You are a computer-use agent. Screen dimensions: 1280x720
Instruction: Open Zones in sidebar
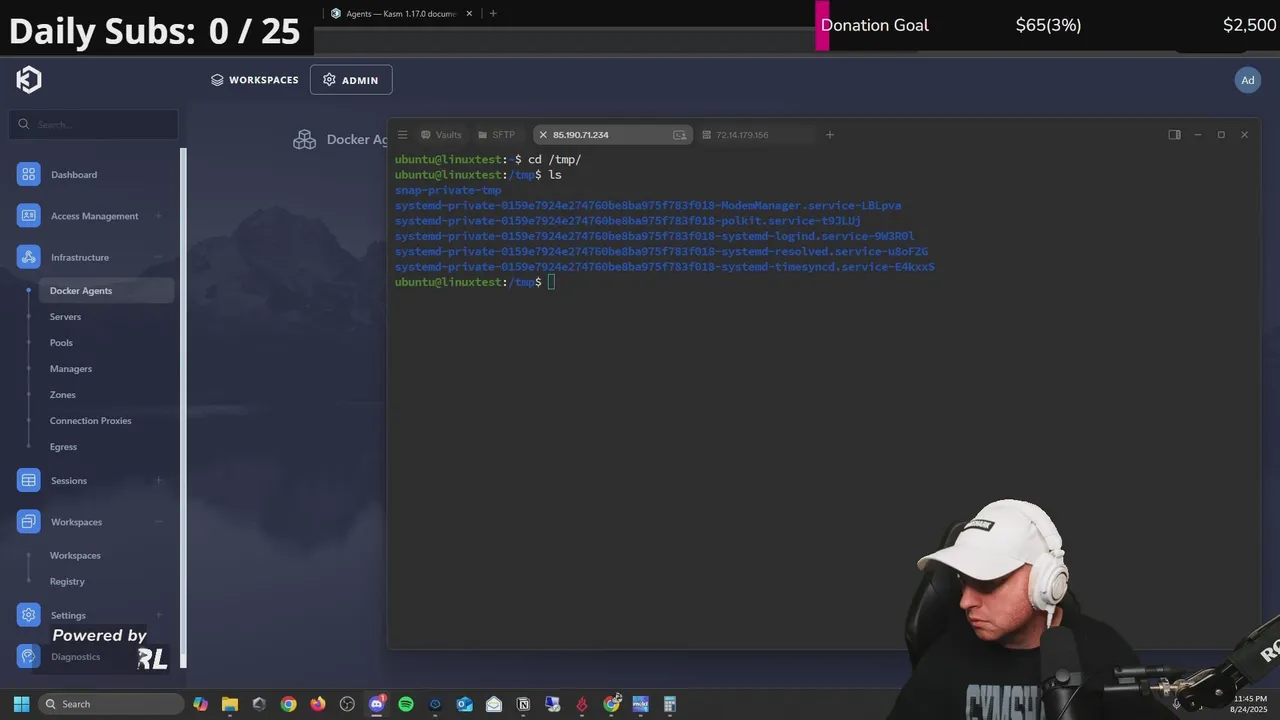pyautogui.click(x=62, y=395)
